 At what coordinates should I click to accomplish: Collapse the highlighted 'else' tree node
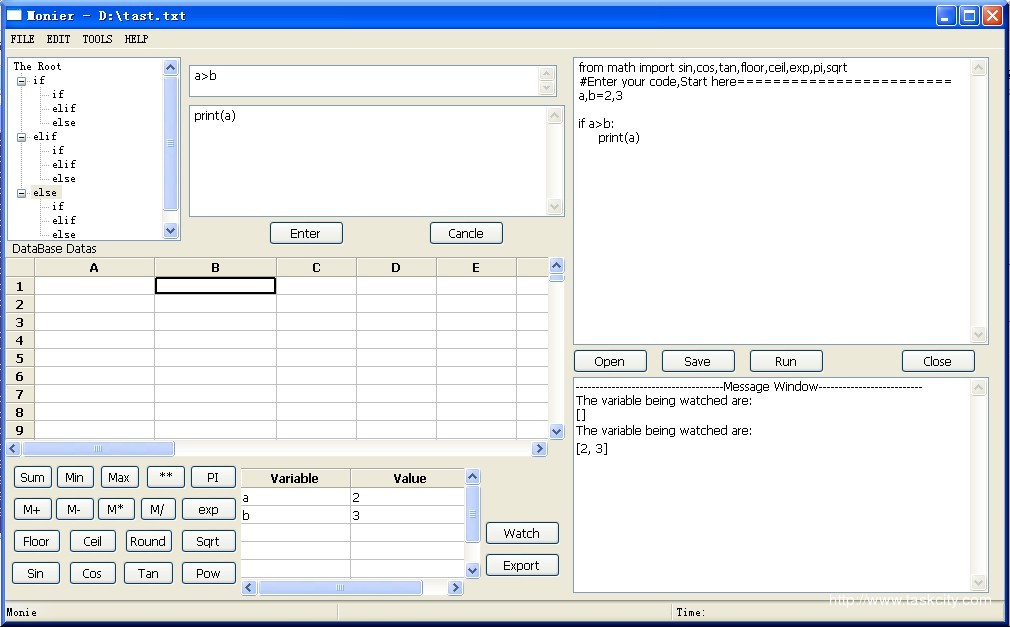[21, 193]
